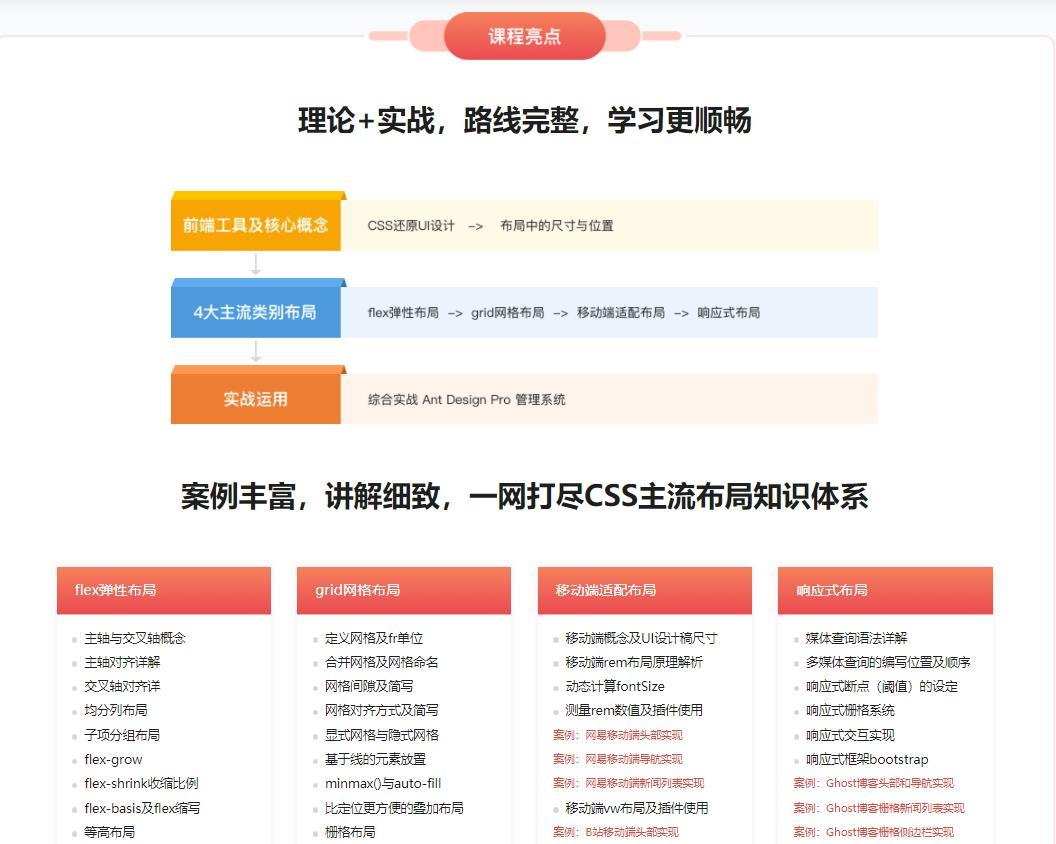The width and height of the screenshot is (1056, 844).
Task: Open the flex弹性布局 card header
Action: 164,590
